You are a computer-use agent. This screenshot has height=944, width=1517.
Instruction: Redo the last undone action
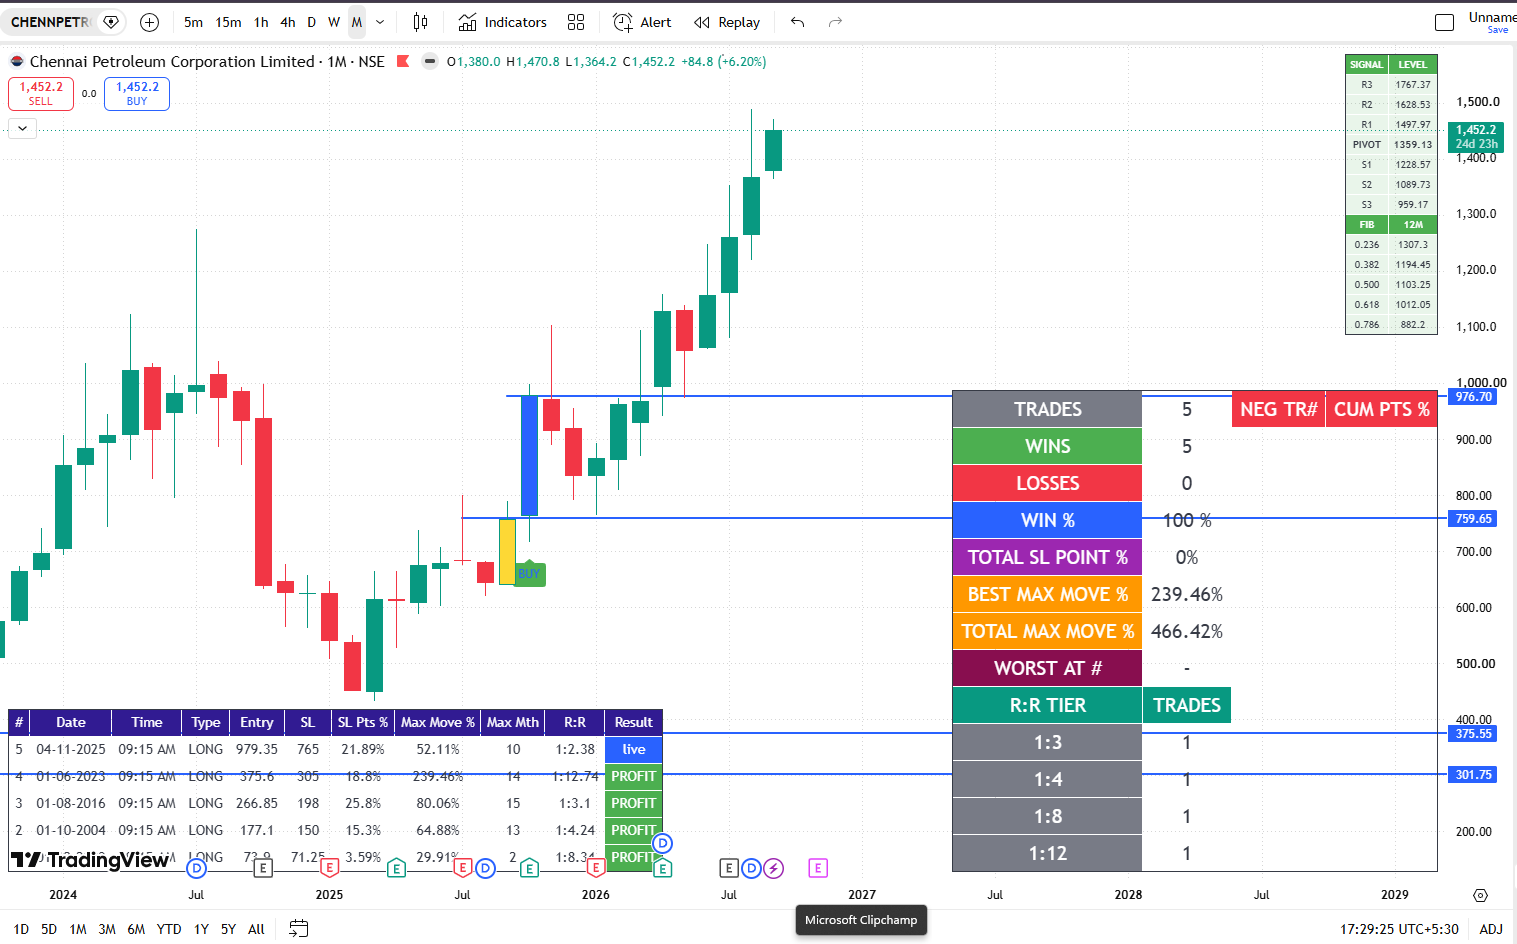pos(835,22)
